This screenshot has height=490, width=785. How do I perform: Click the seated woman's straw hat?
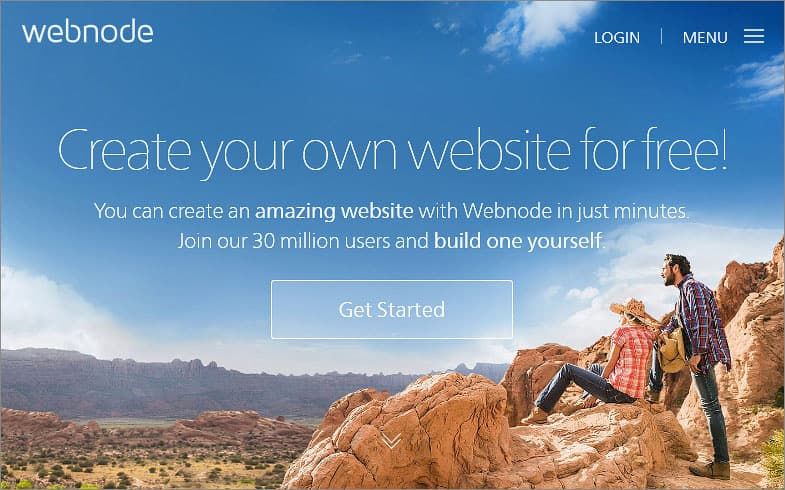[x=634, y=310]
